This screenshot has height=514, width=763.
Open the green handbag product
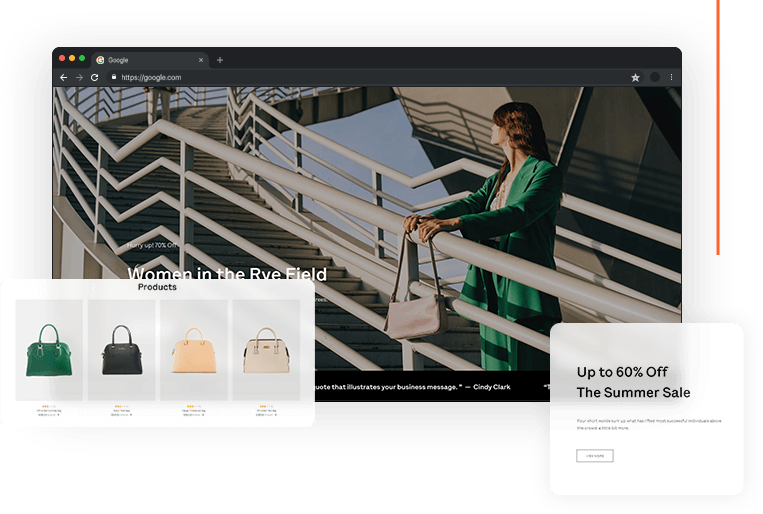point(48,350)
